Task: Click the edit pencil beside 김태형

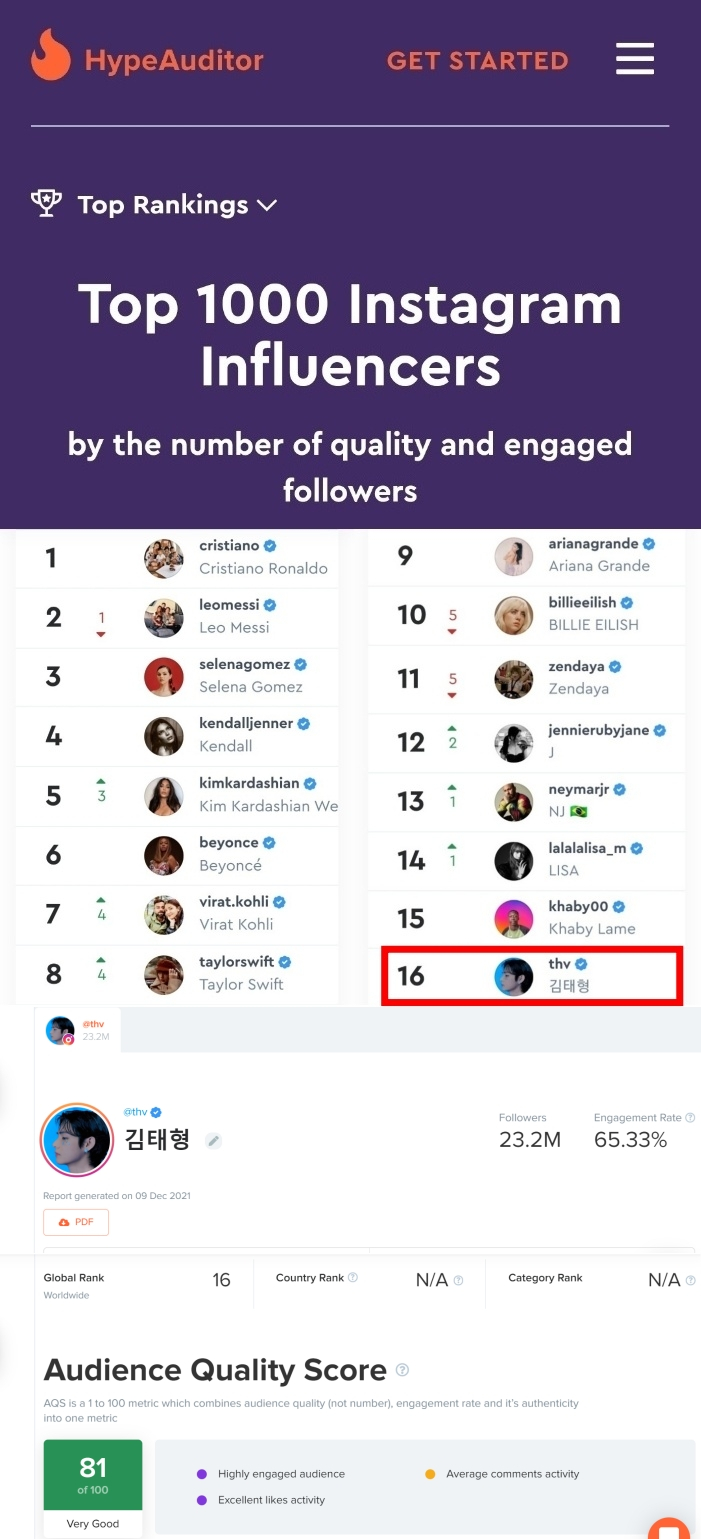Action: (213, 1140)
